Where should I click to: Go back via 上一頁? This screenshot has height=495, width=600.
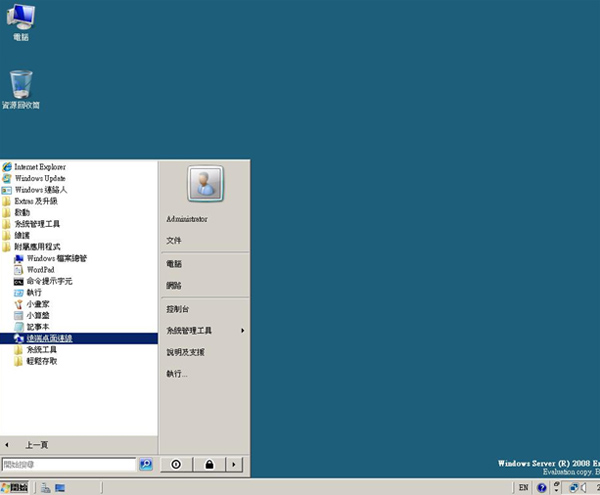36,444
